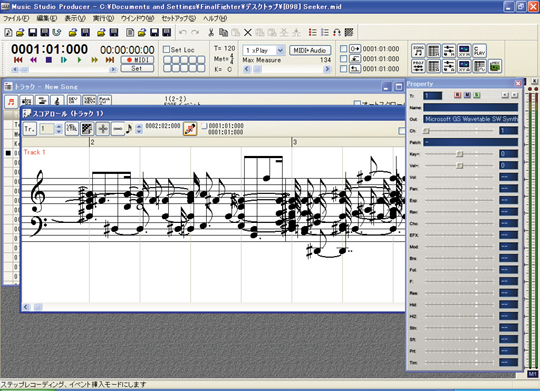Jump to the end of the song
Viewport: 540px width, 391px height.
110,60
